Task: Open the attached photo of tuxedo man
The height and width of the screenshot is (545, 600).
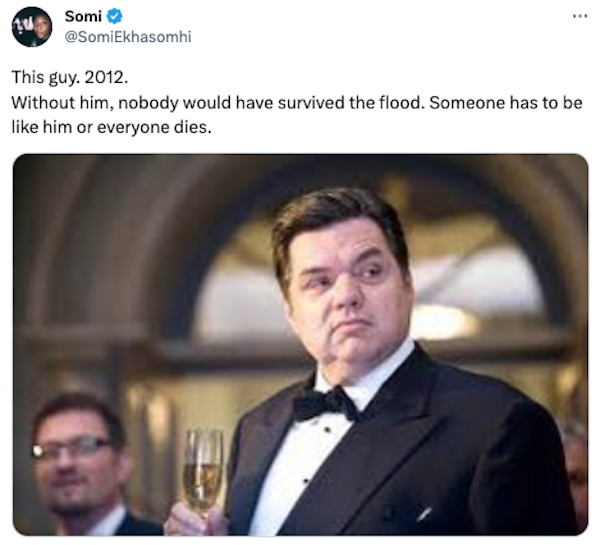Action: click(300, 344)
